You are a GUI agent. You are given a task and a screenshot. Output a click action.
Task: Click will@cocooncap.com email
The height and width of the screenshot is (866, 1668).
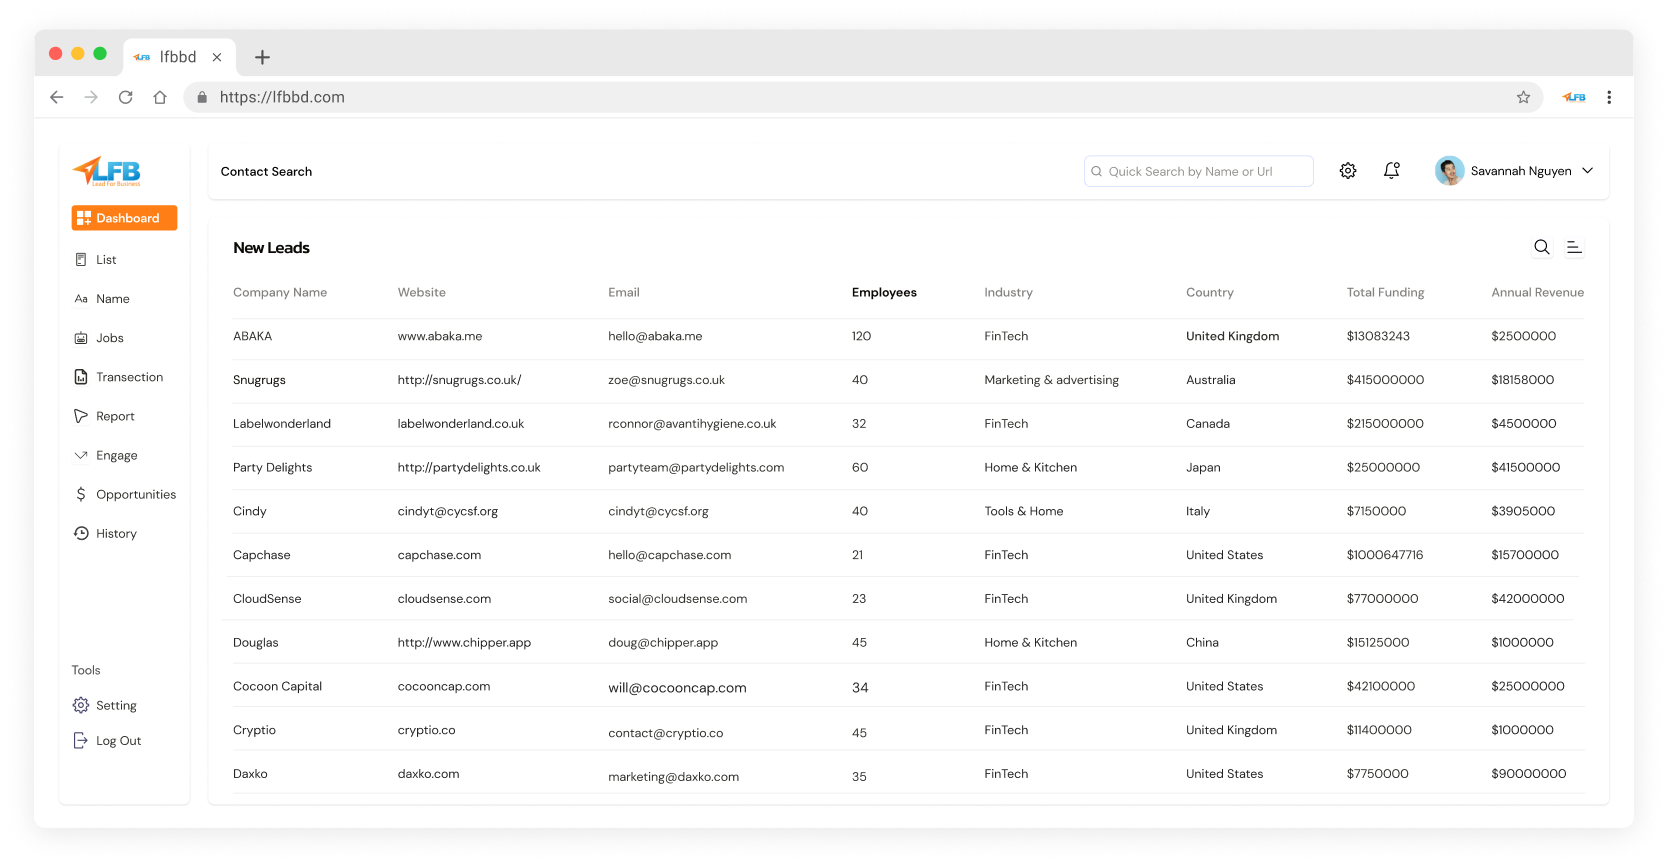click(x=677, y=688)
